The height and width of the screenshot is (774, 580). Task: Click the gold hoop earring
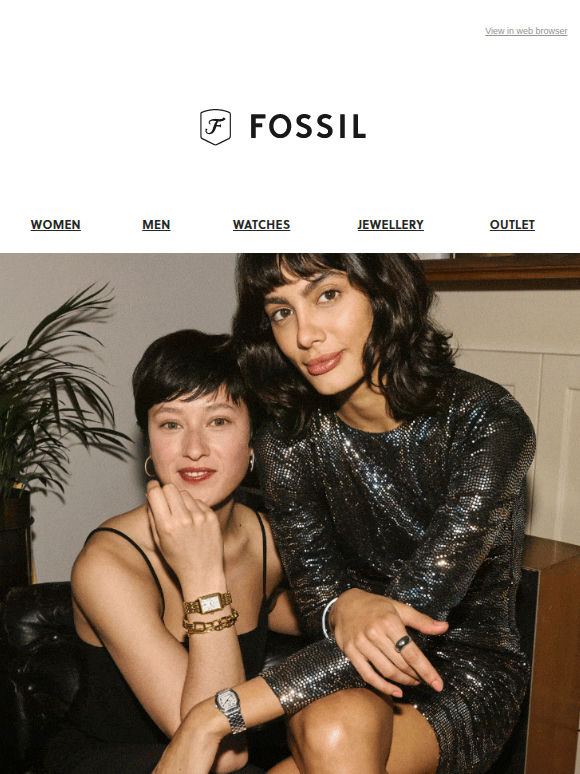point(149,466)
